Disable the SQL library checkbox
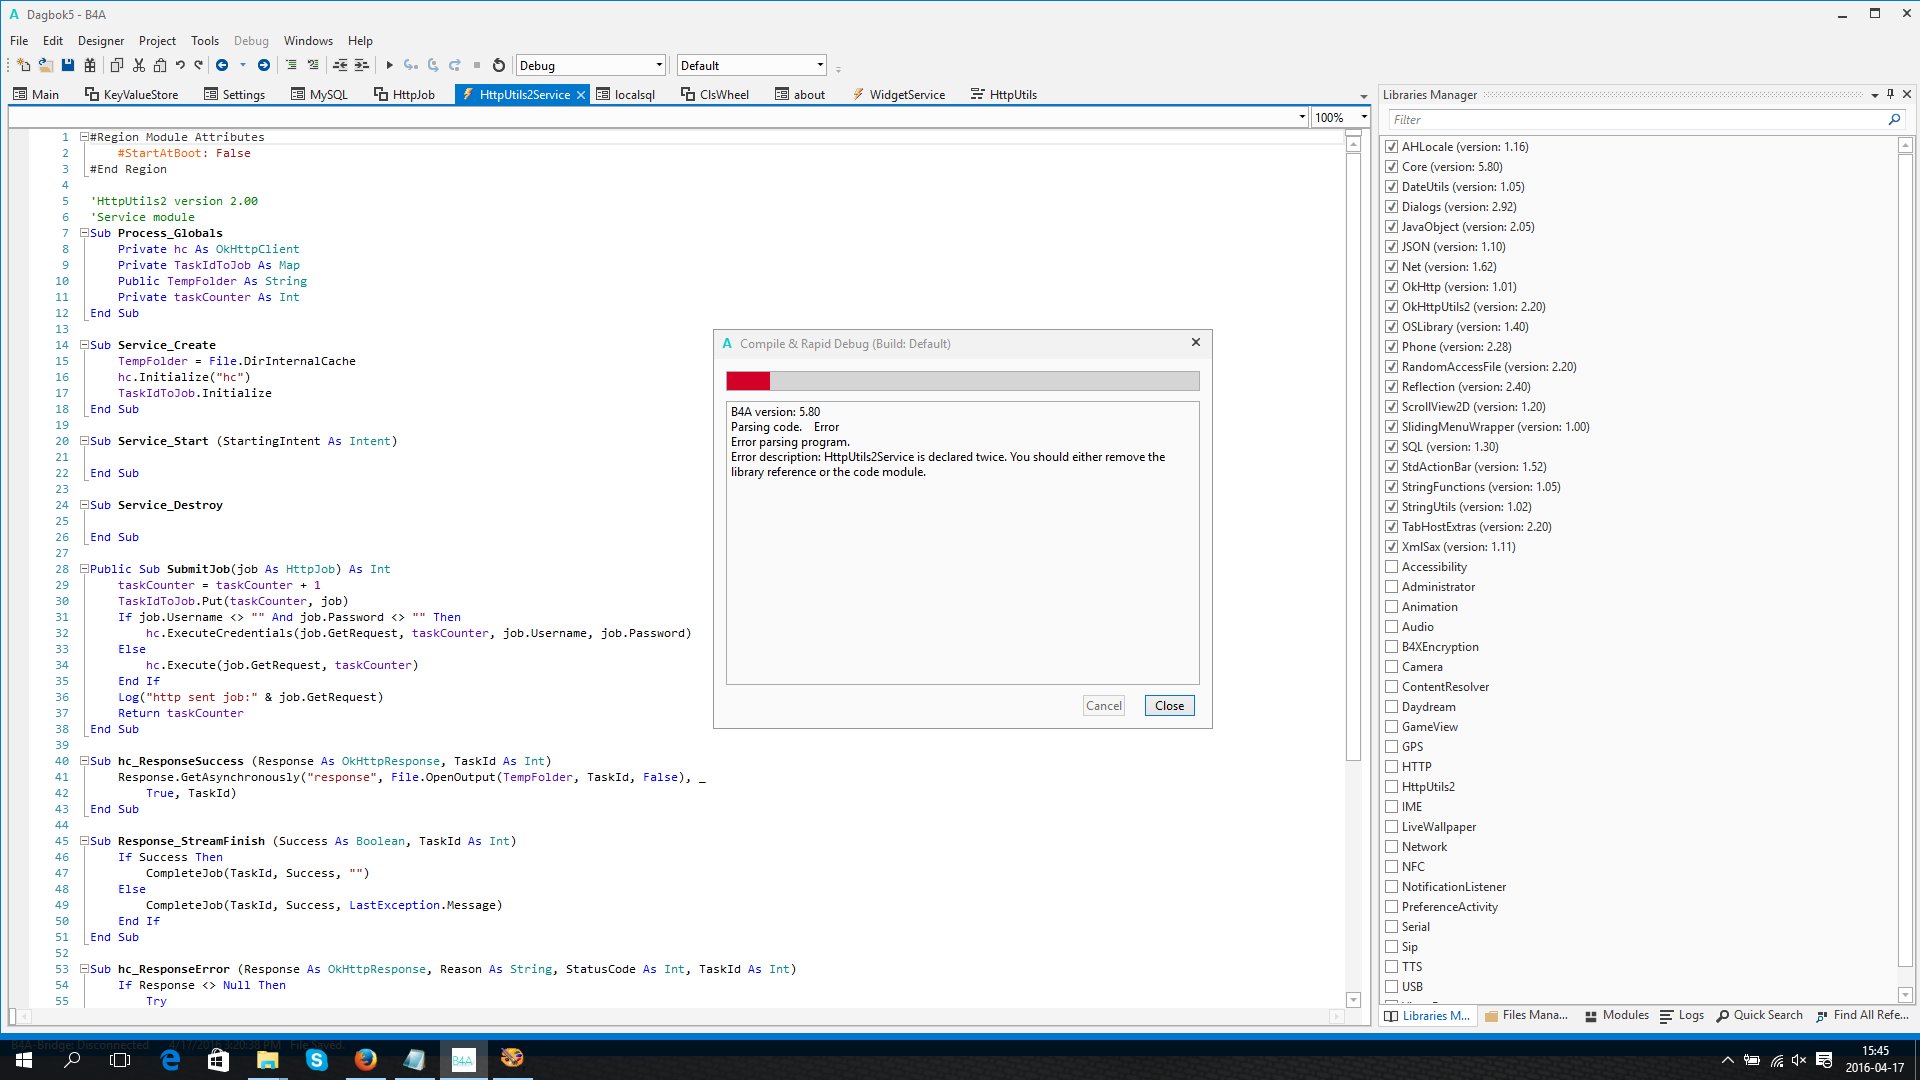Image resolution: width=1920 pixels, height=1080 pixels. click(x=1392, y=447)
